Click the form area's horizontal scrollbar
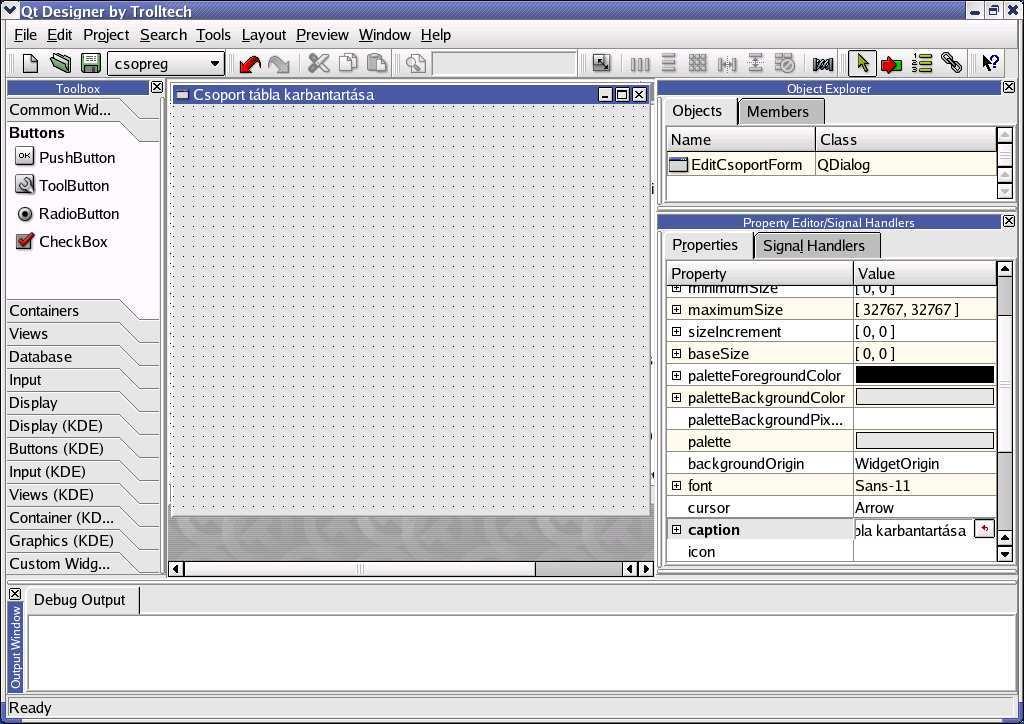The image size is (1024, 724). pyautogui.click(x=411, y=569)
